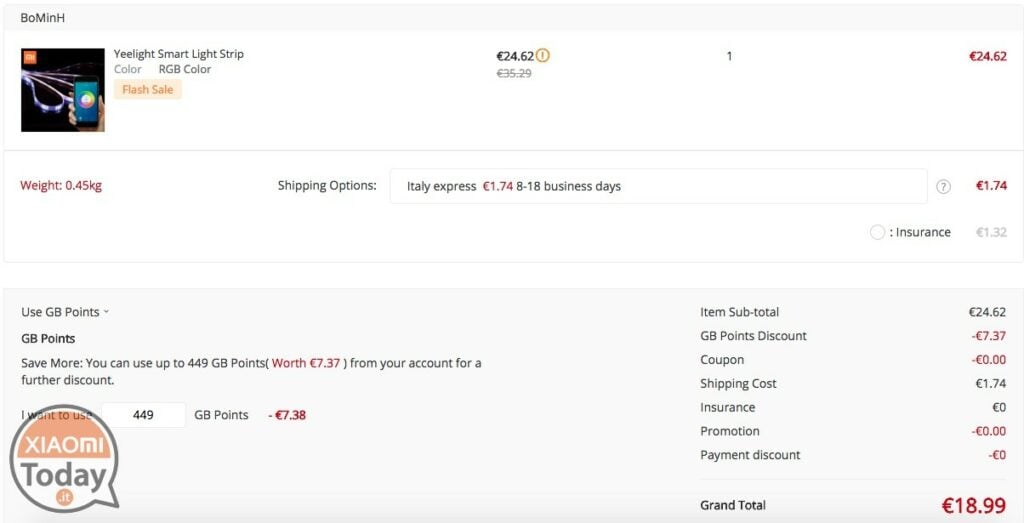Click the Yeelight light strip thumbnail
Viewport: 1024px width, 523px height.
pos(63,90)
